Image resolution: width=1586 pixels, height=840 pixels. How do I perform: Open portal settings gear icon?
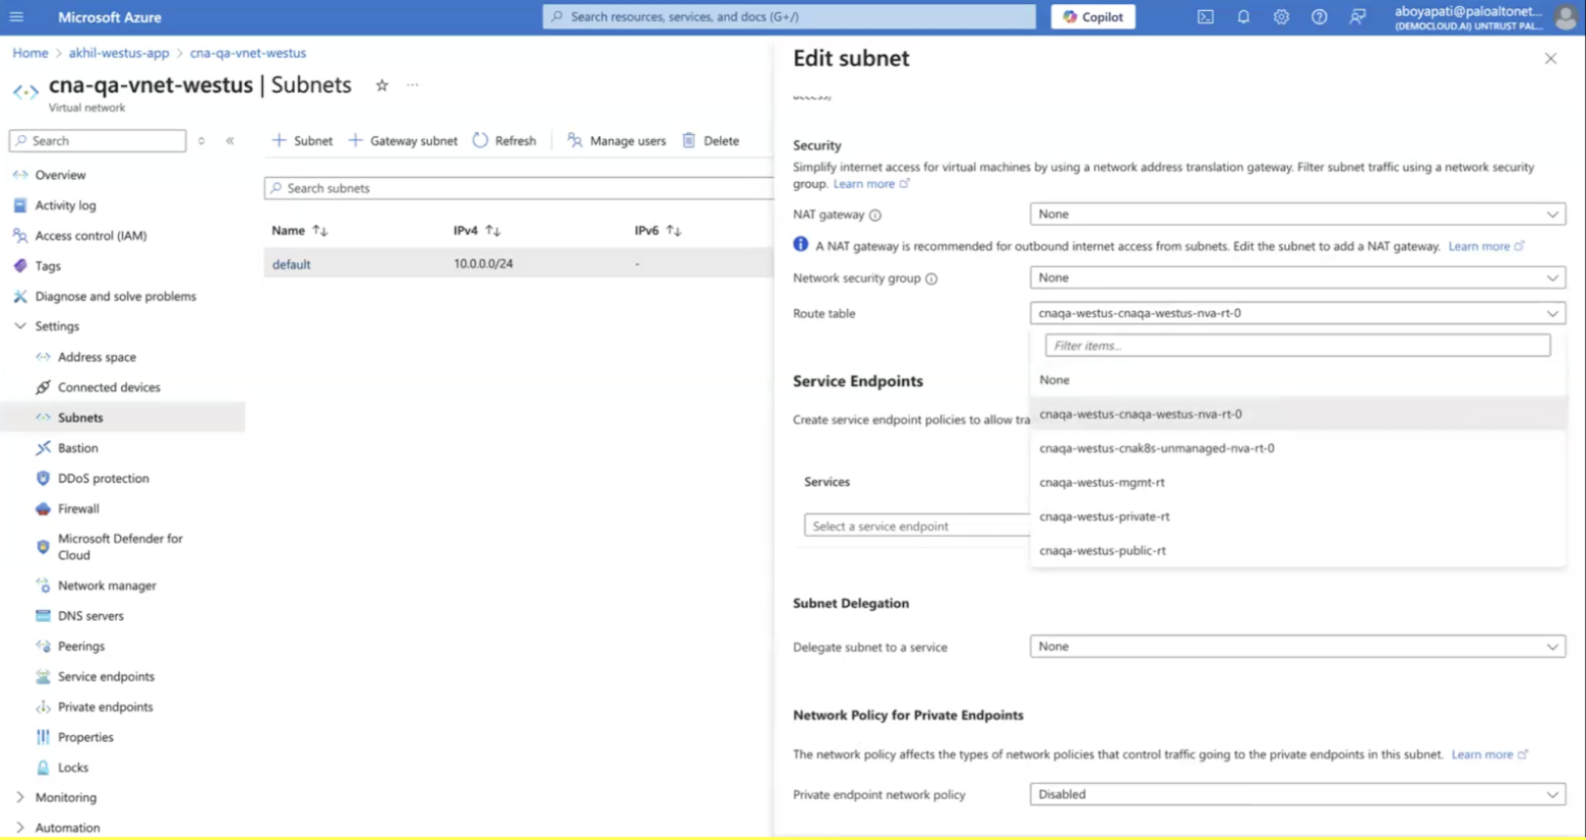1281,17
